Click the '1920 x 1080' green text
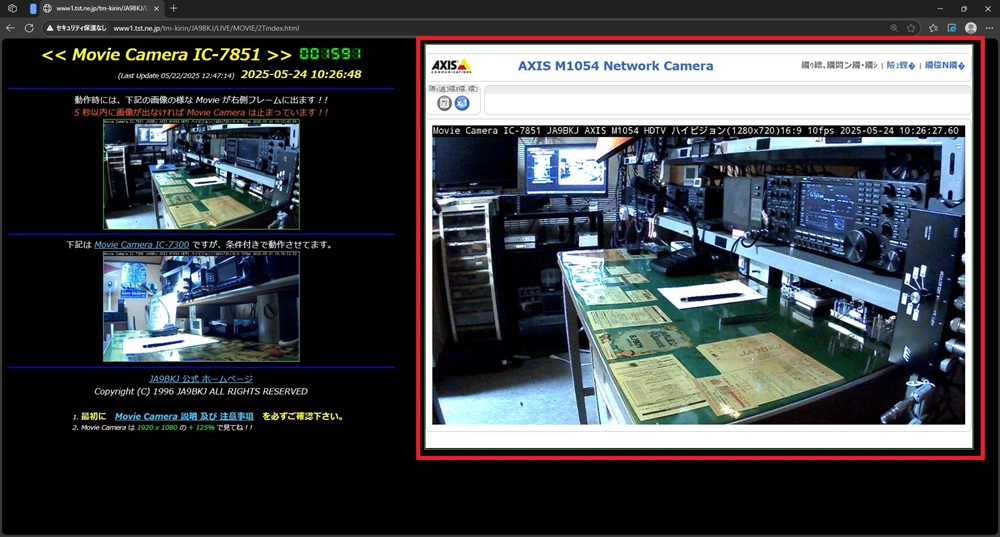This screenshot has height=537, width=1000. pyautogui.click(x=157, y=427)
